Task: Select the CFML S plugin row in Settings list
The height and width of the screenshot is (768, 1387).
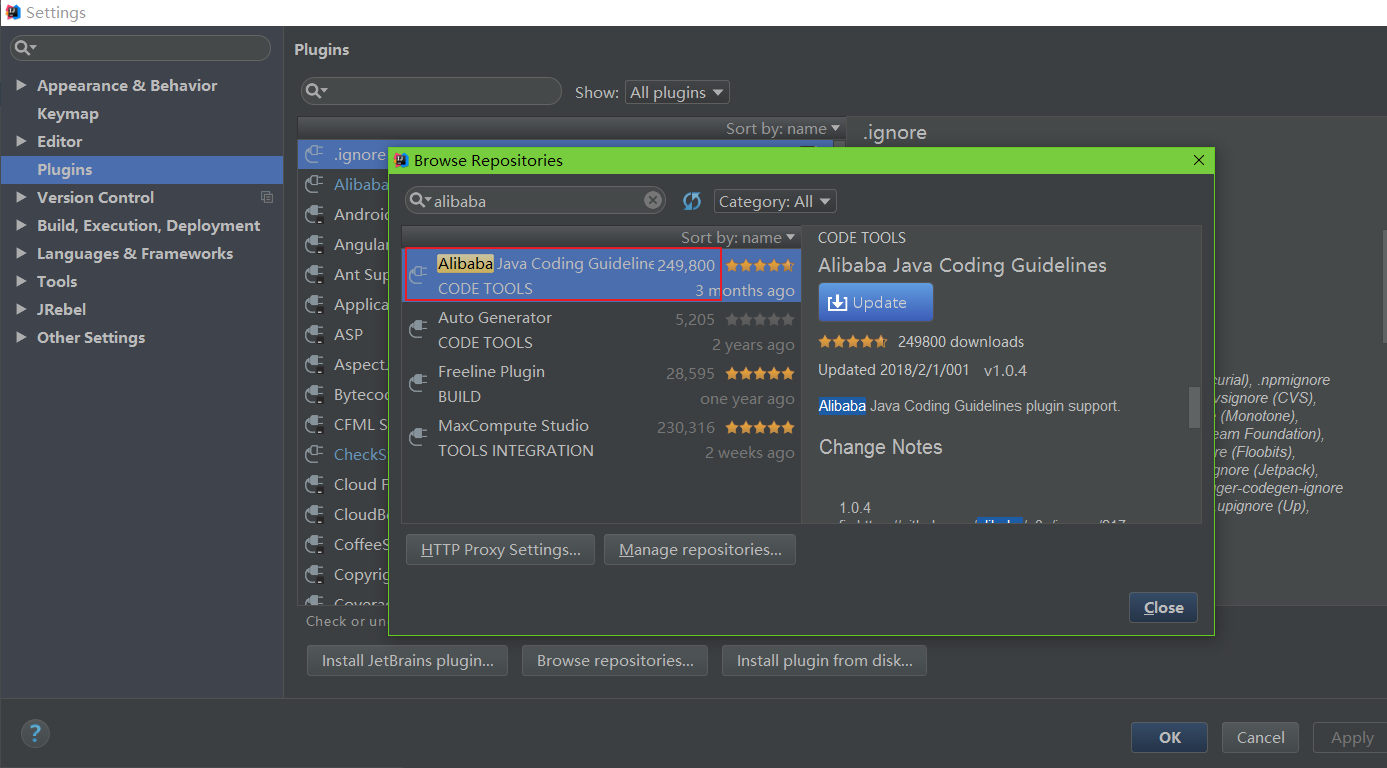Action: 343,424
